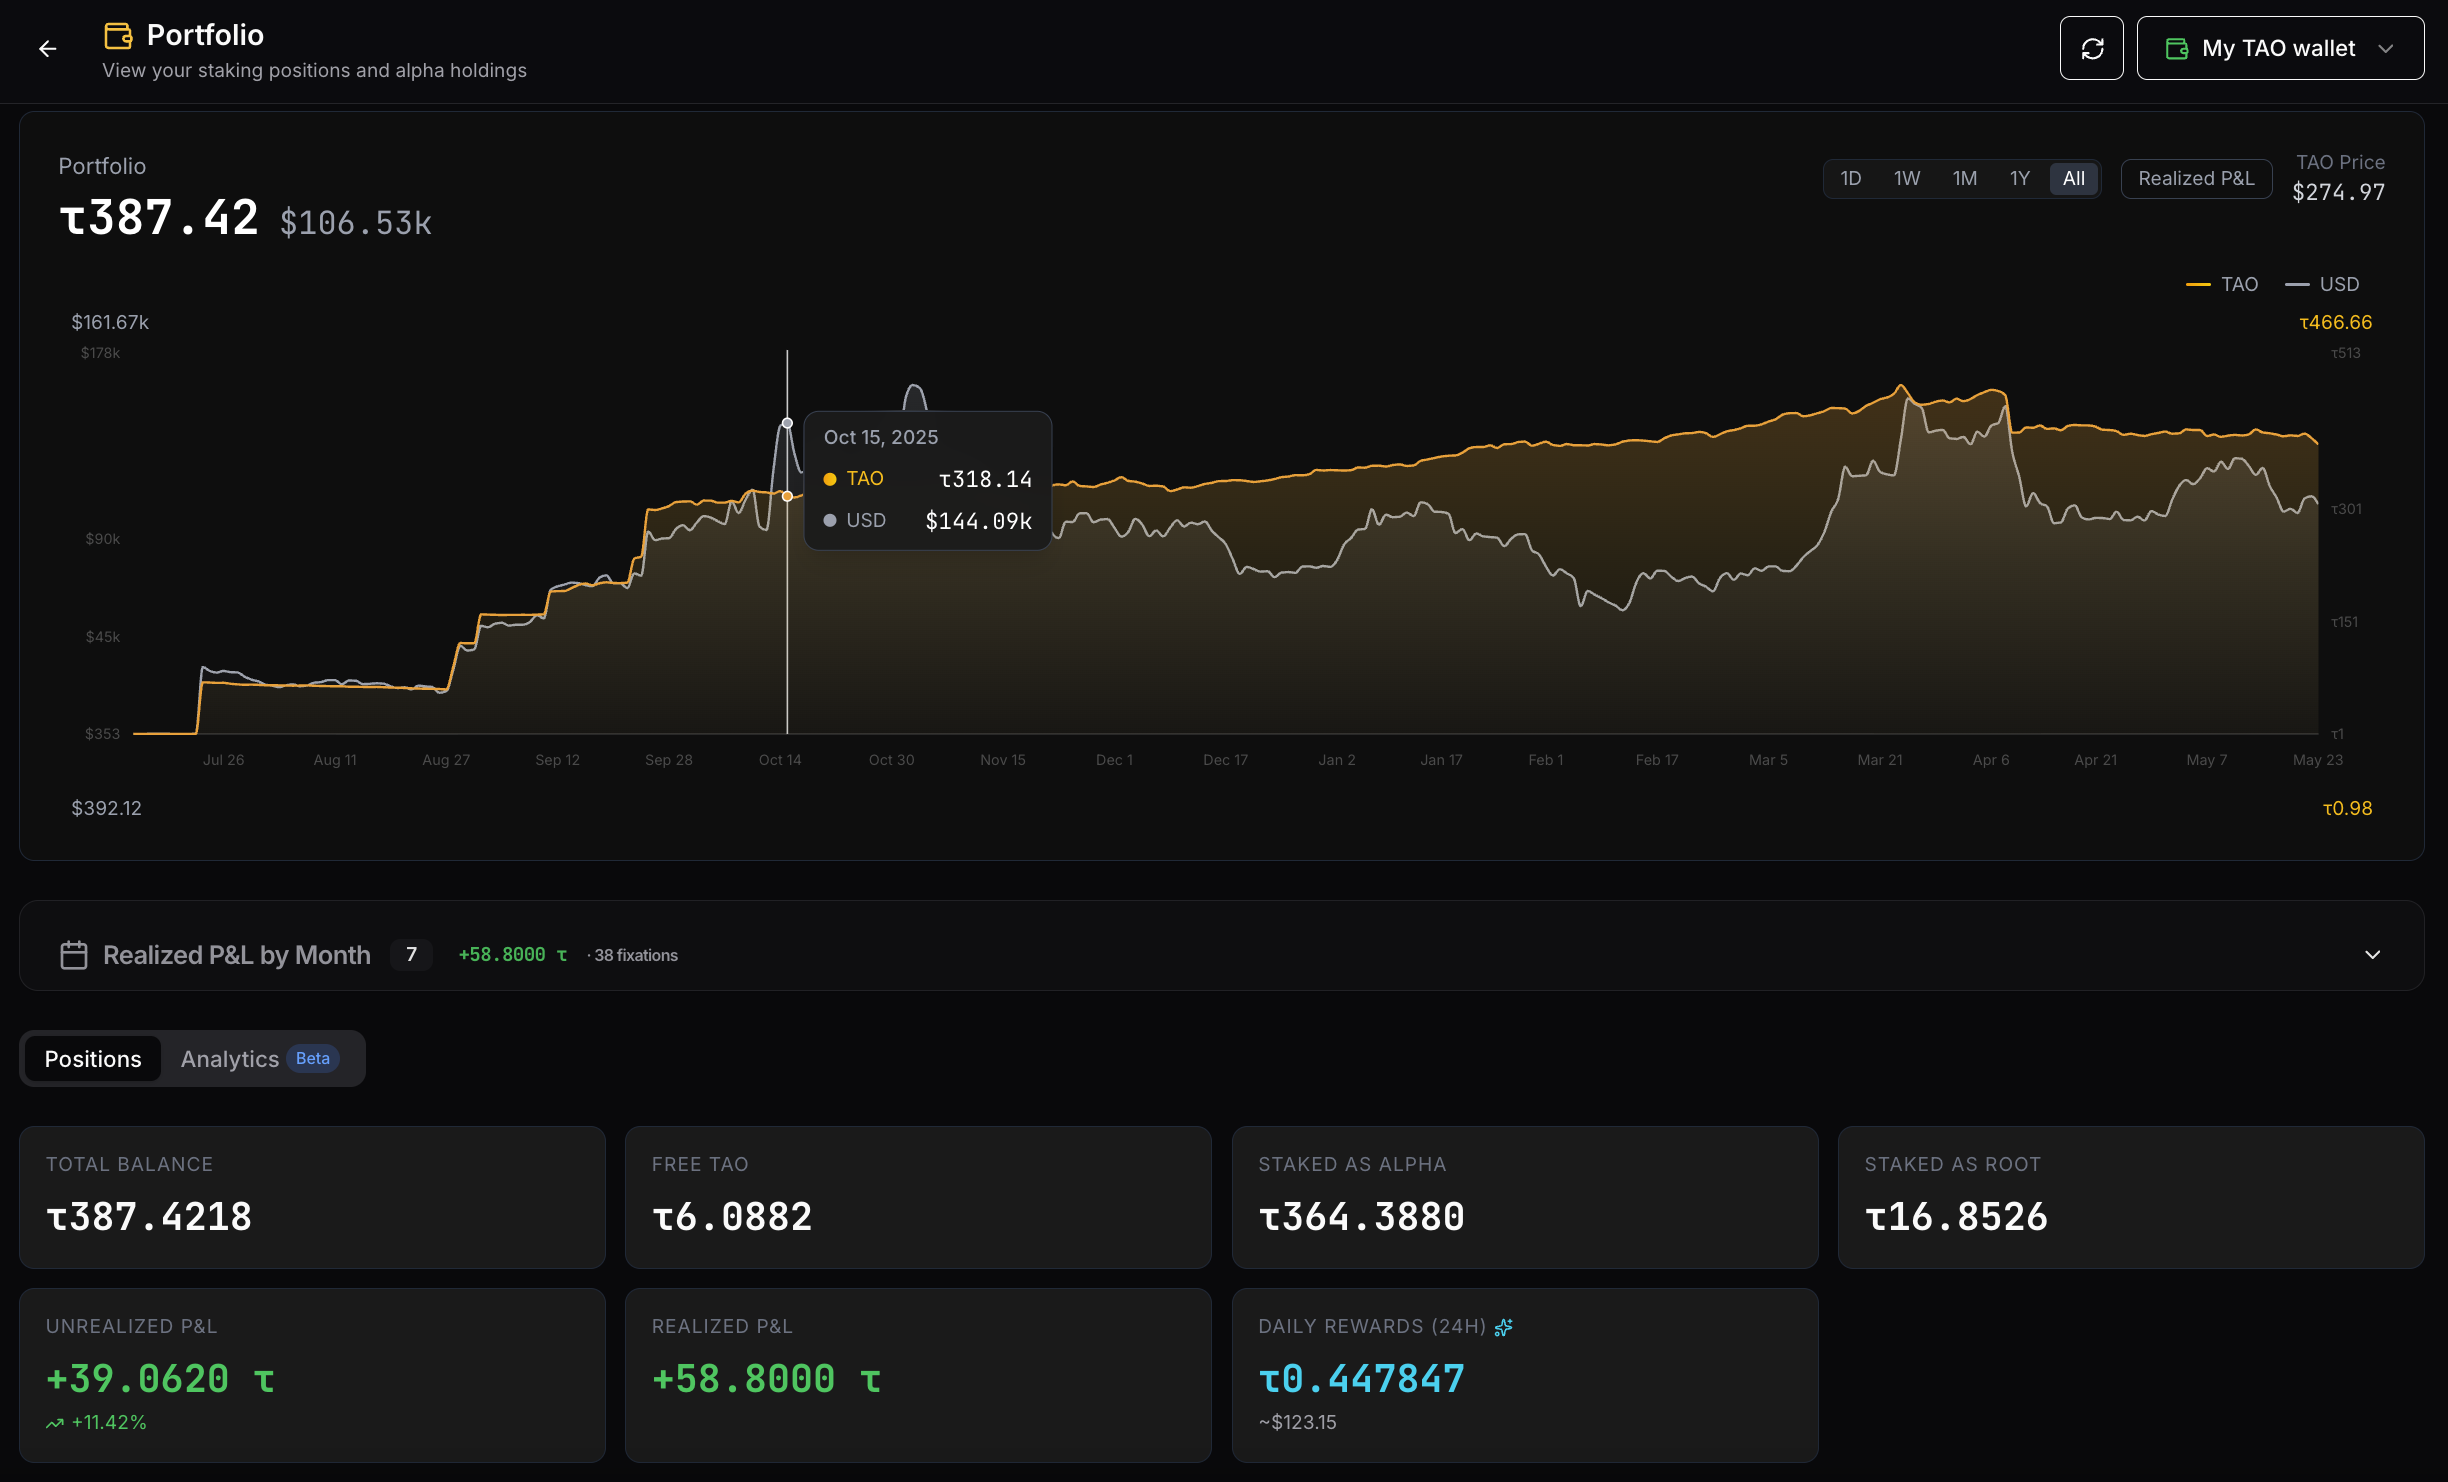This screenshot has width=2448, height=1482.
Task: Switch to the Analytics Beta tab
Action: pos(260,1059)
